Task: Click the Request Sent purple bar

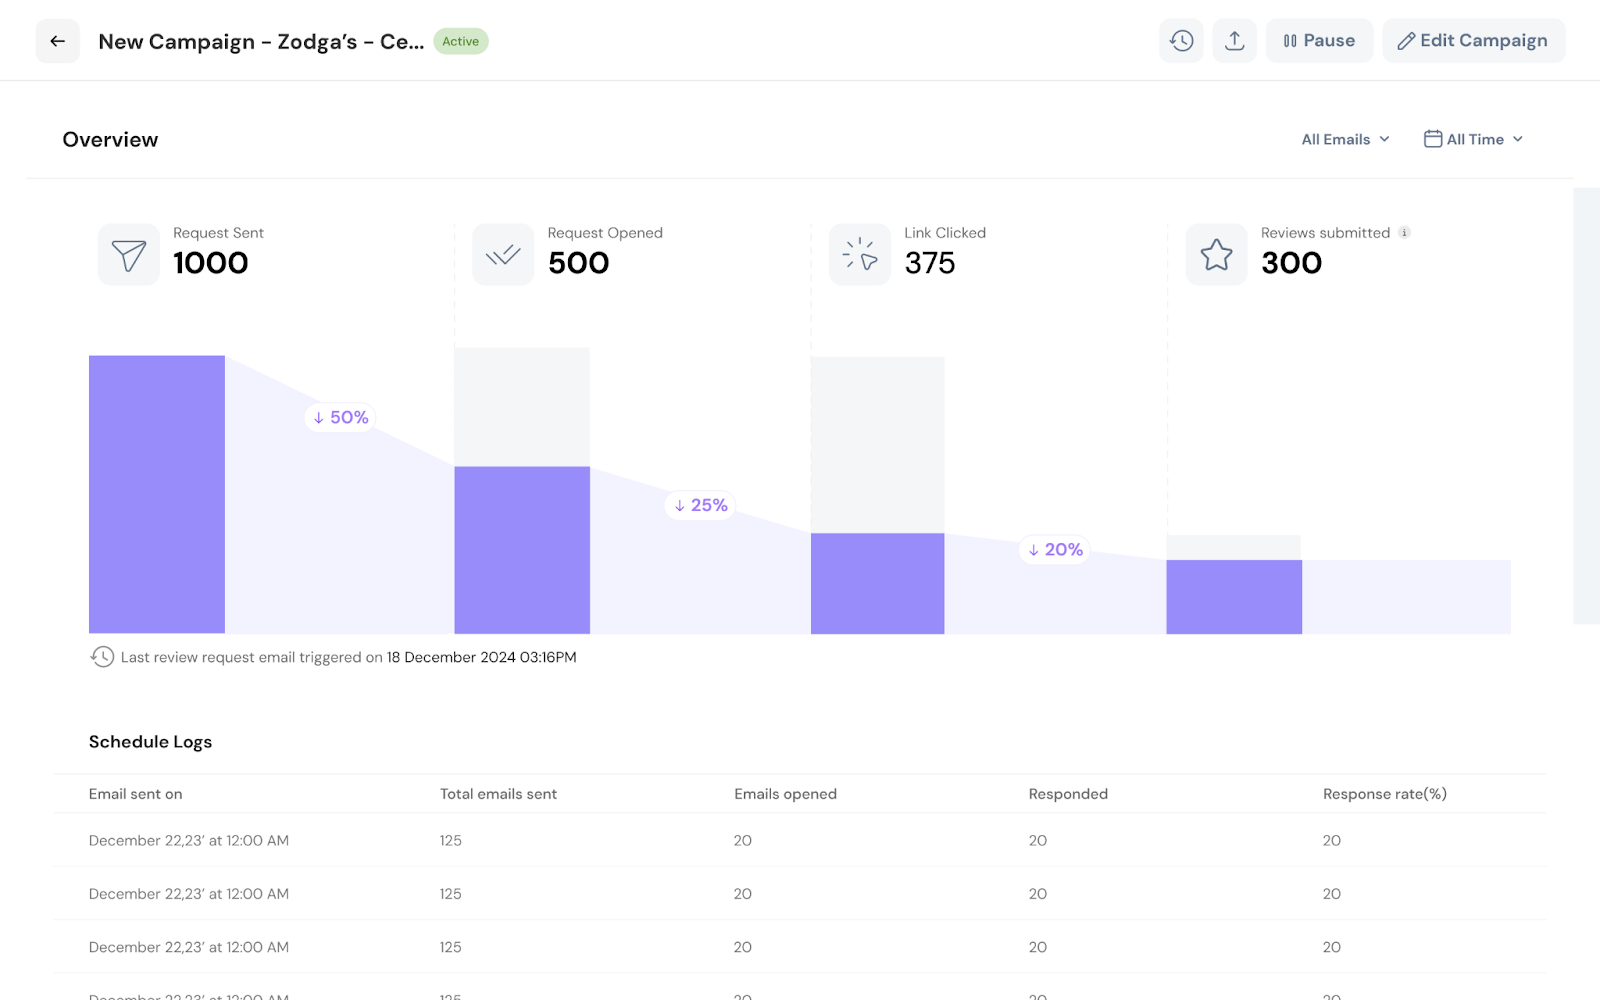Action: point(157,494)
